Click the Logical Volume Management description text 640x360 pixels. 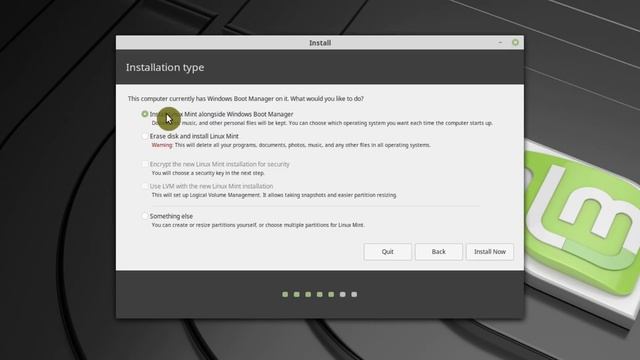(x=274, y=195)
